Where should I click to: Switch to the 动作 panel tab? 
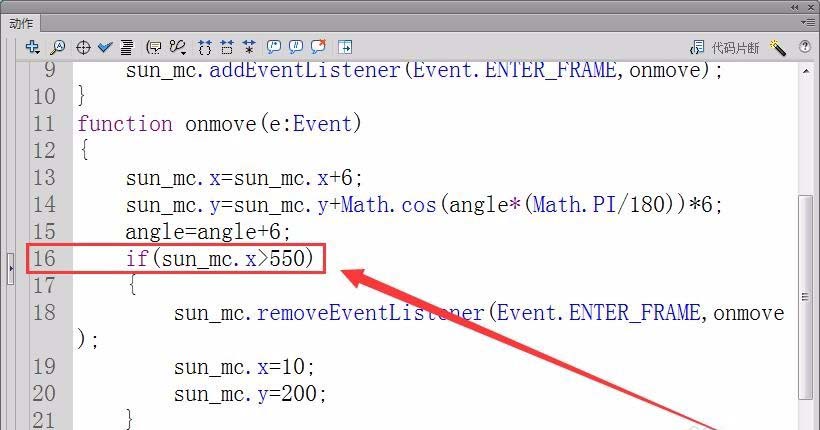pyautogui.click(x=21, y=24)
